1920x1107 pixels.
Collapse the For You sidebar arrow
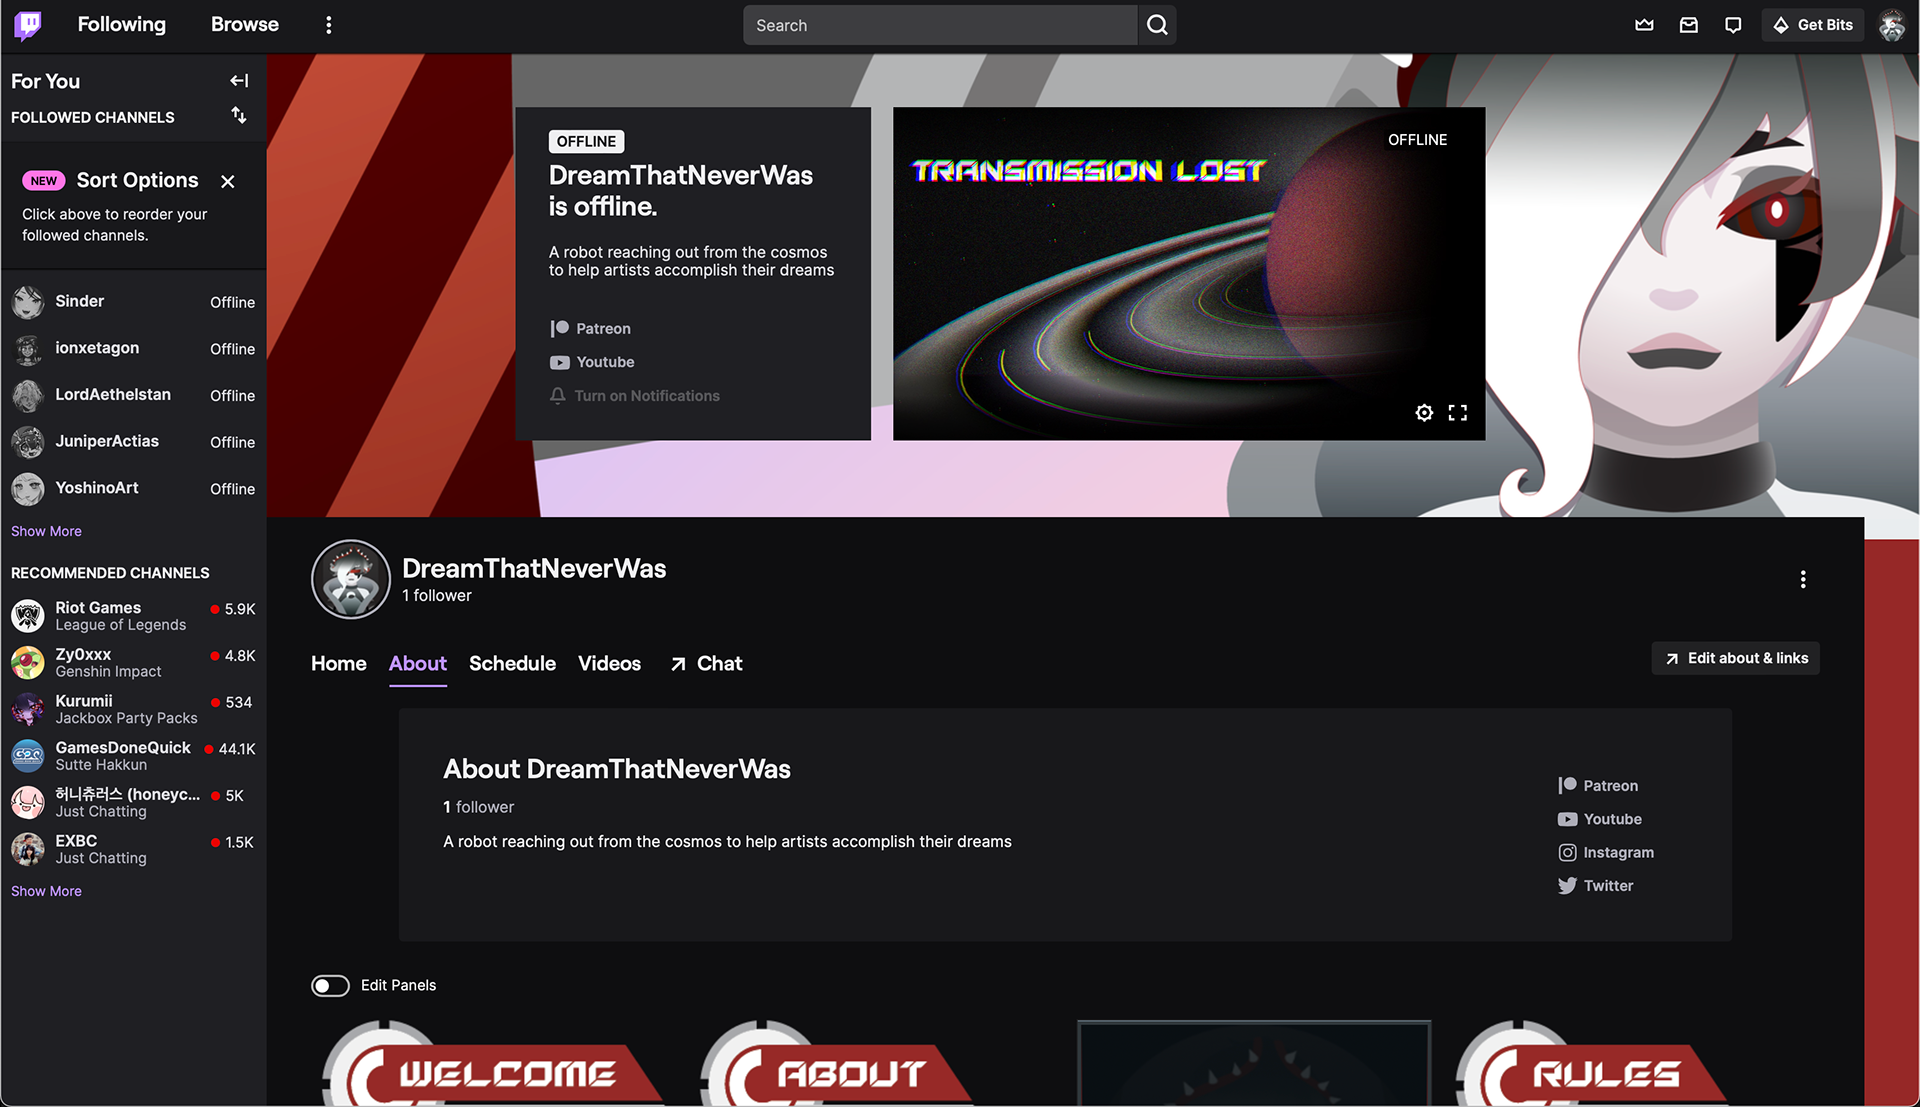click(x=239, y=81)
